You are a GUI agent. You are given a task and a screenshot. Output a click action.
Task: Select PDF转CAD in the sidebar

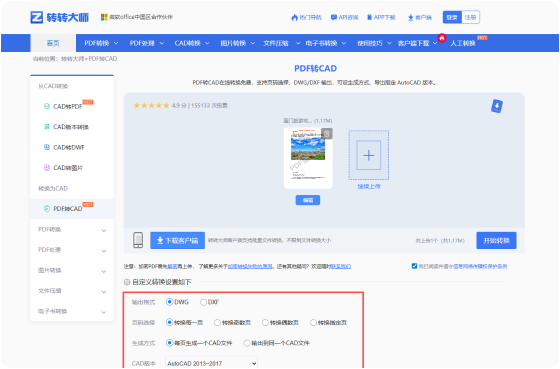coord(72,209)
